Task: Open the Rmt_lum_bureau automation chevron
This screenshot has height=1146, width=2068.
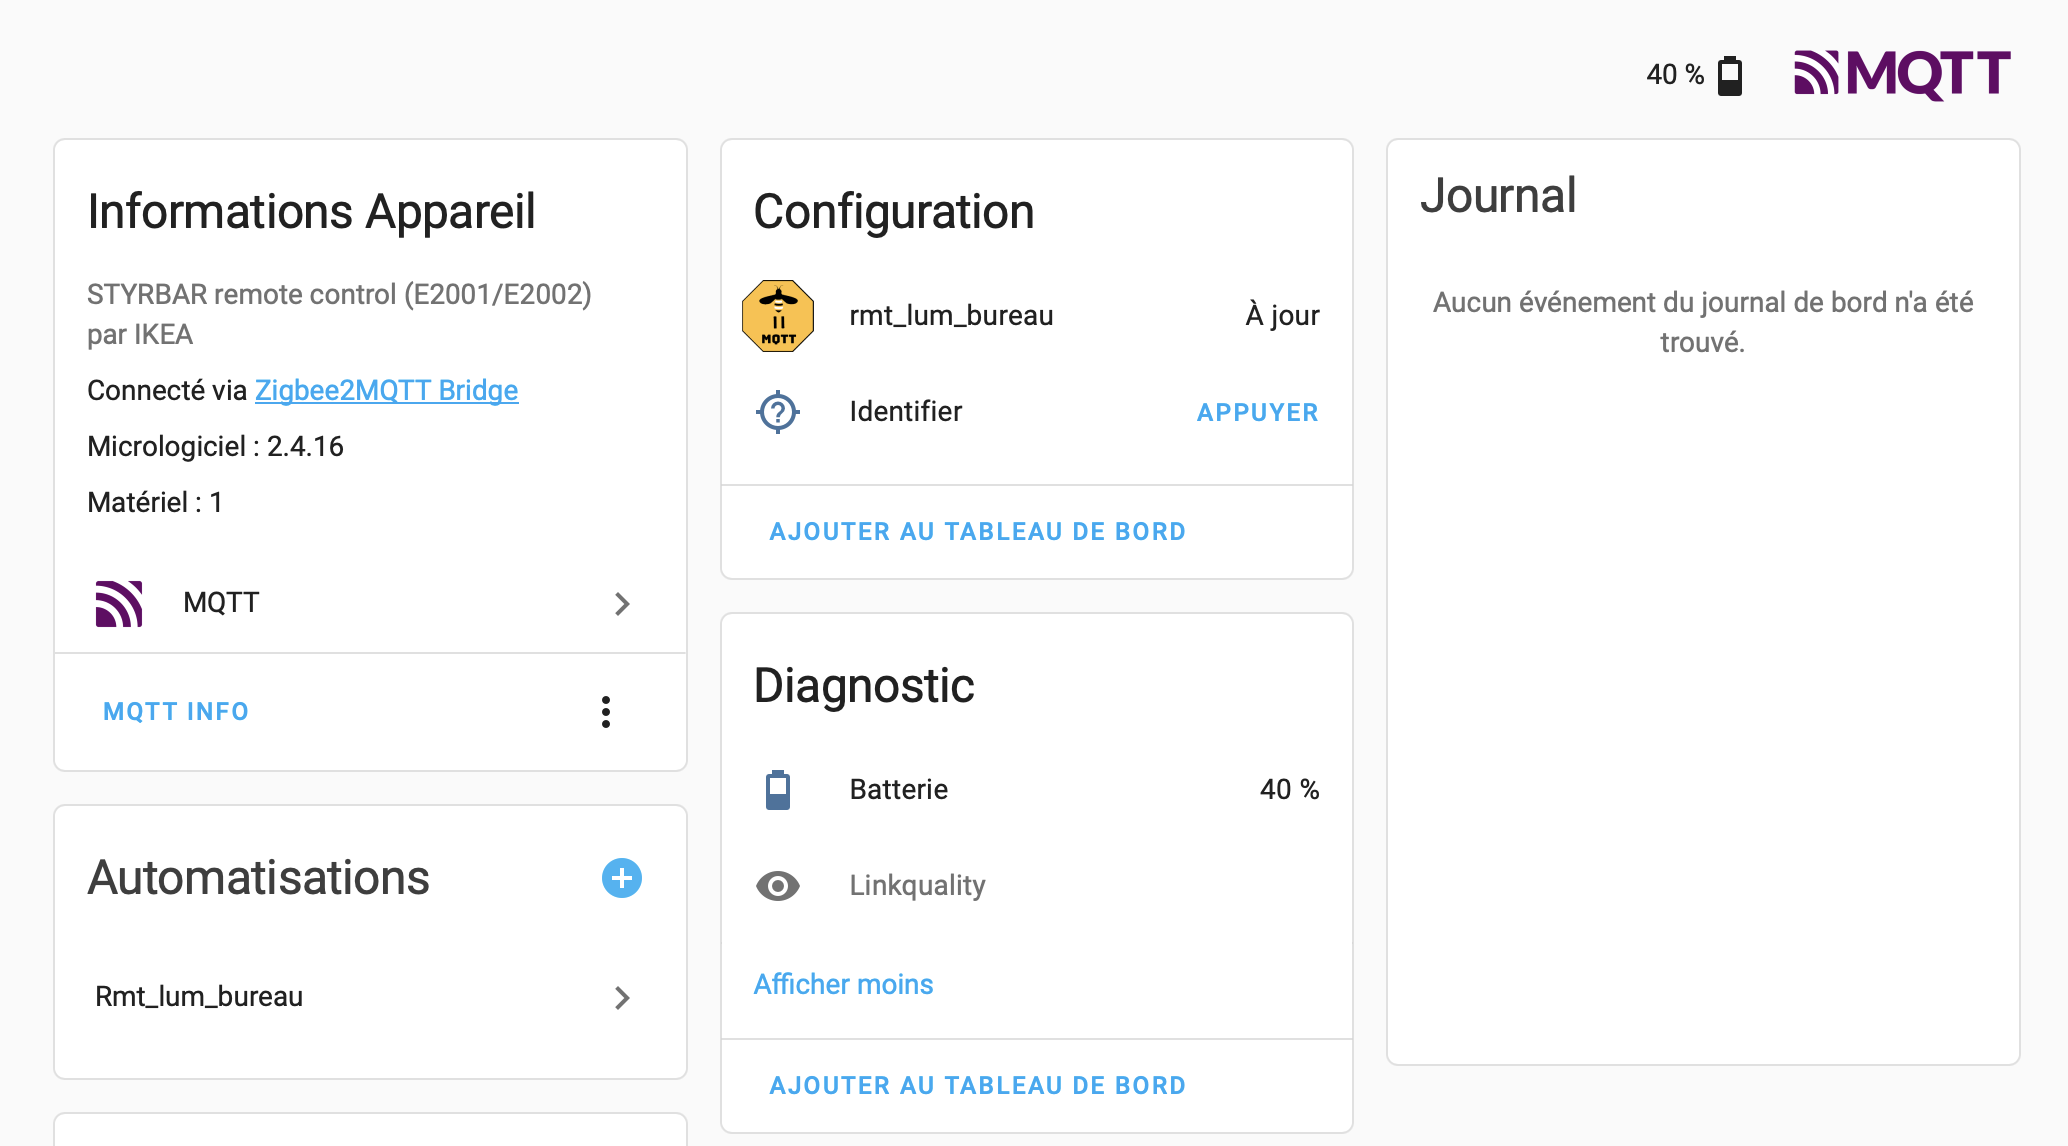Action: [x=622, y=997]
